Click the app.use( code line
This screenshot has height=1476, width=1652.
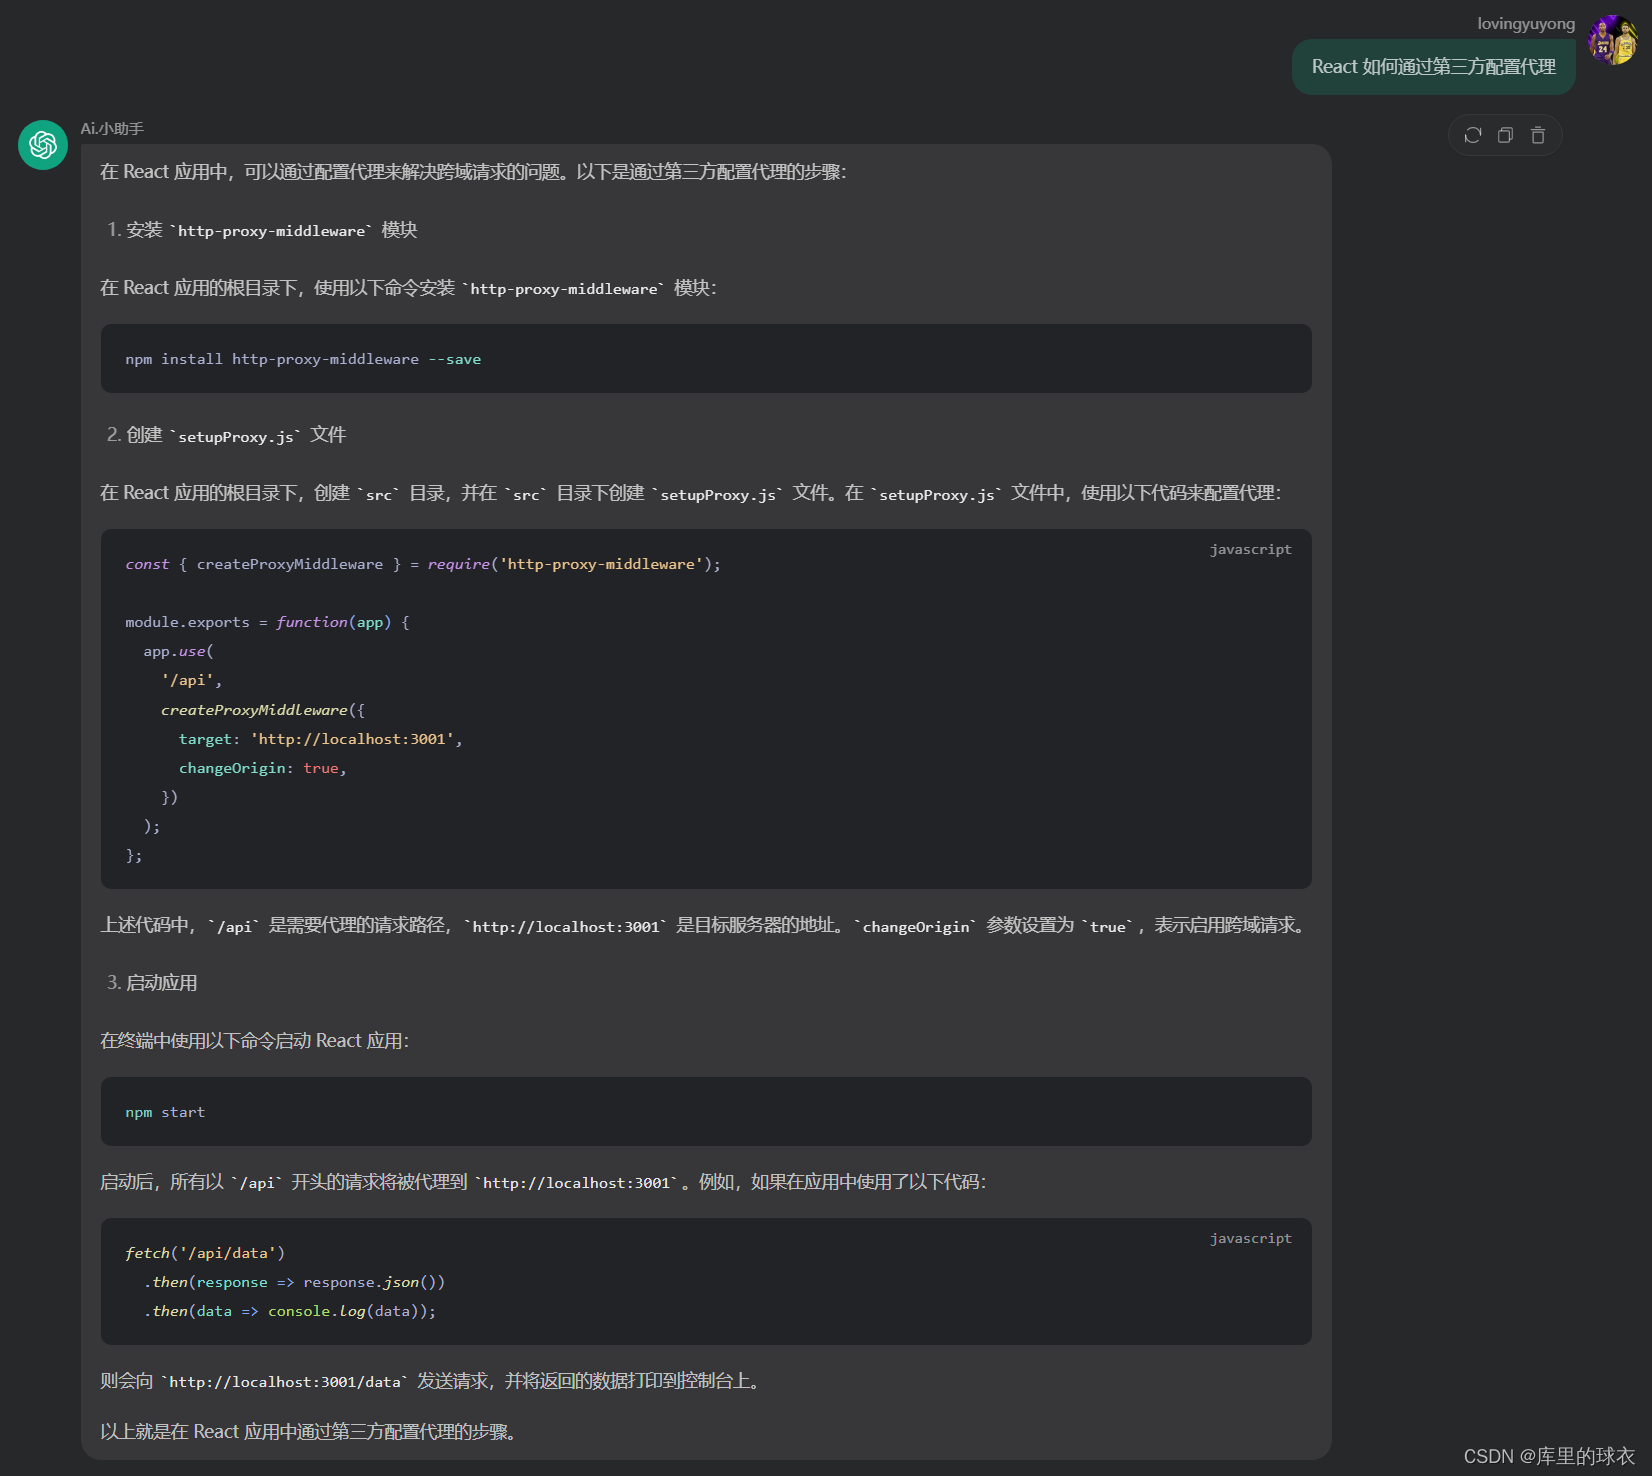point(178,651)
